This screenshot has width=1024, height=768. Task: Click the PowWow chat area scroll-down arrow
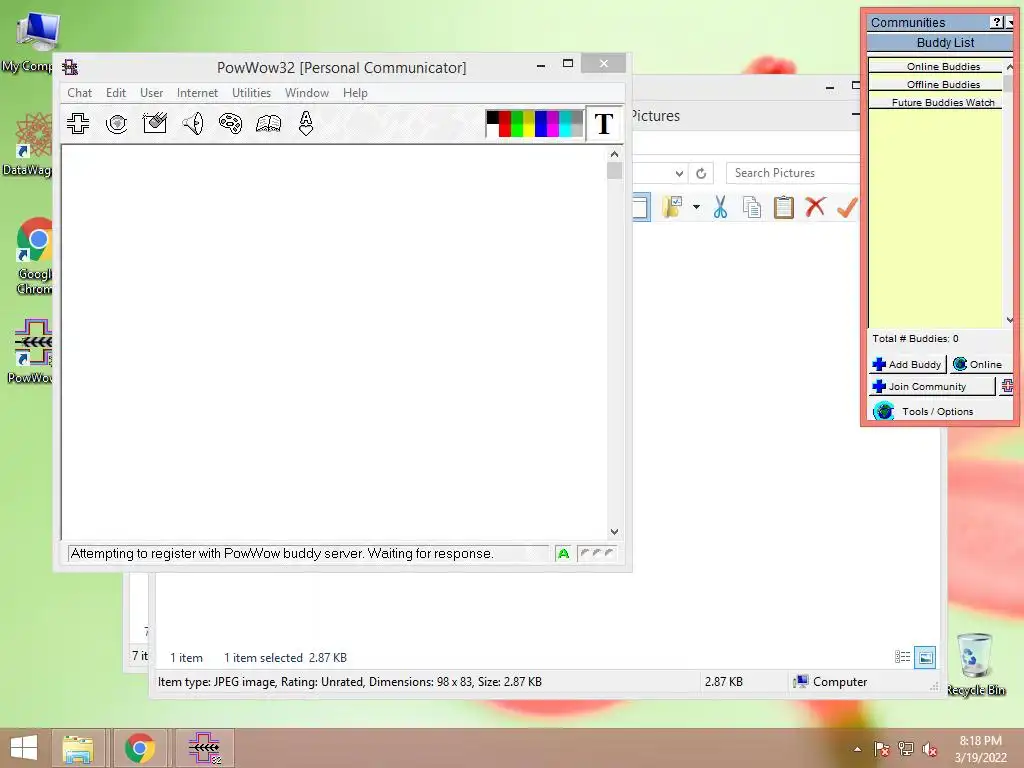[614, 532]
